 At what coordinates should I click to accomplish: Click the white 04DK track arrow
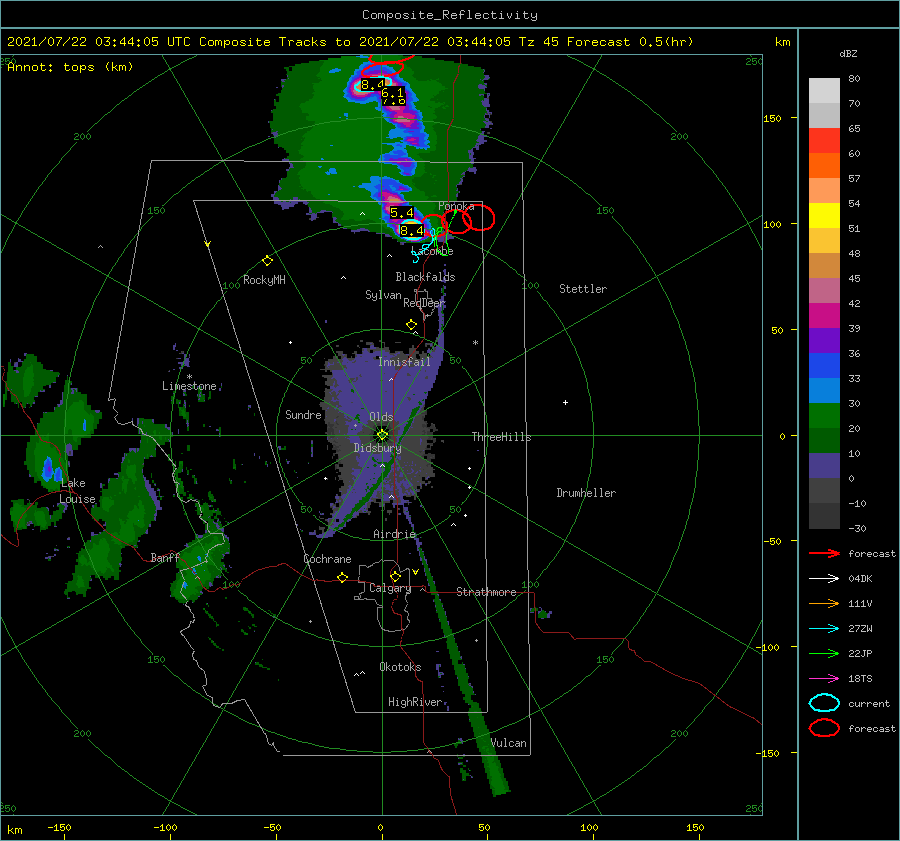(824, 579)
